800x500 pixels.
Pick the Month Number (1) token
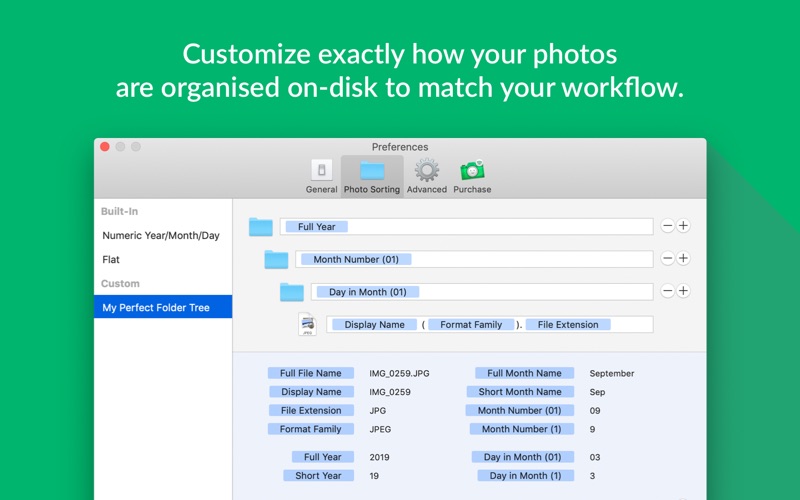click(521, 429)
